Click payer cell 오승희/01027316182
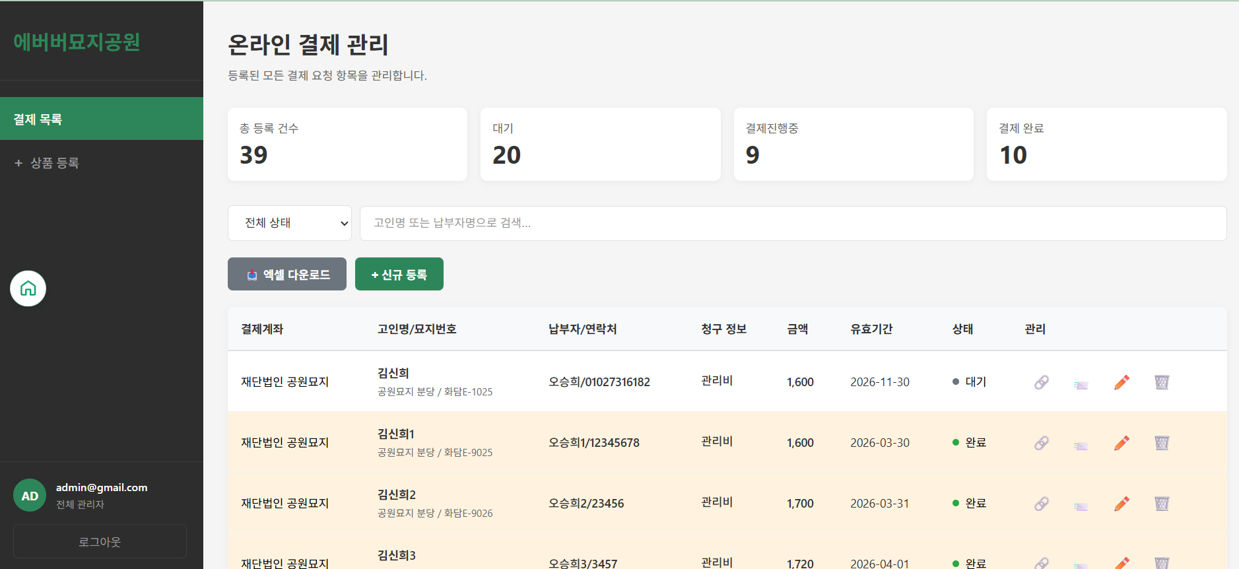The height and width of the screenshot is (569, 1239). pos(599,382)
